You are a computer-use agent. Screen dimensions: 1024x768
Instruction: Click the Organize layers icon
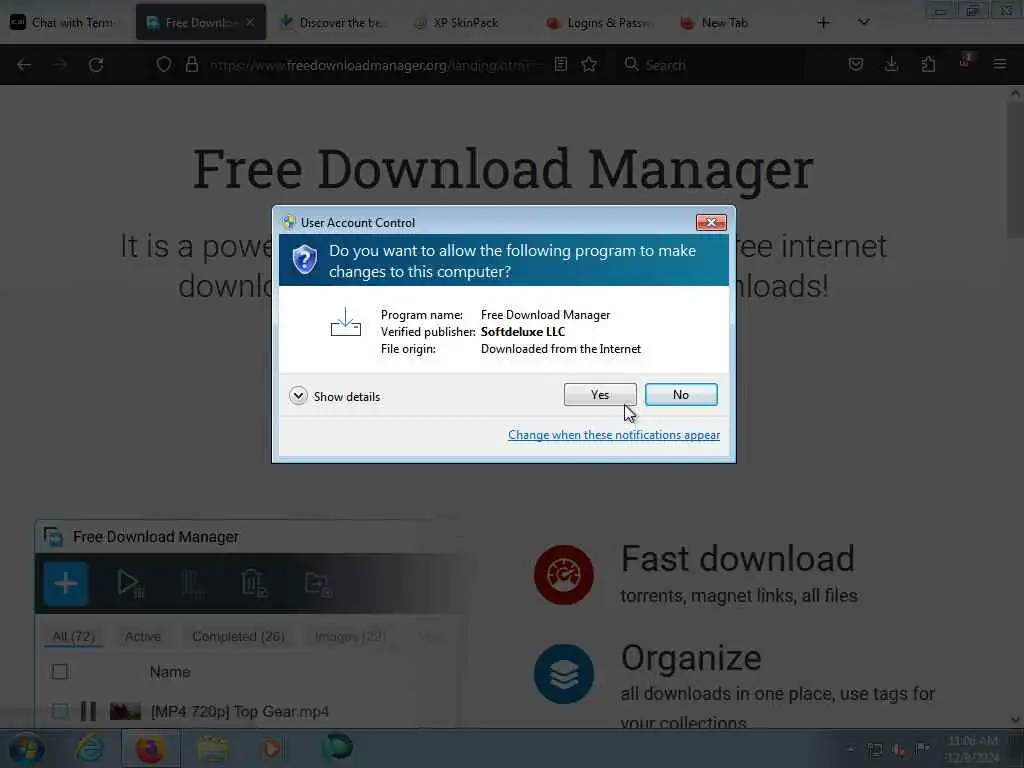click(564, 674)
